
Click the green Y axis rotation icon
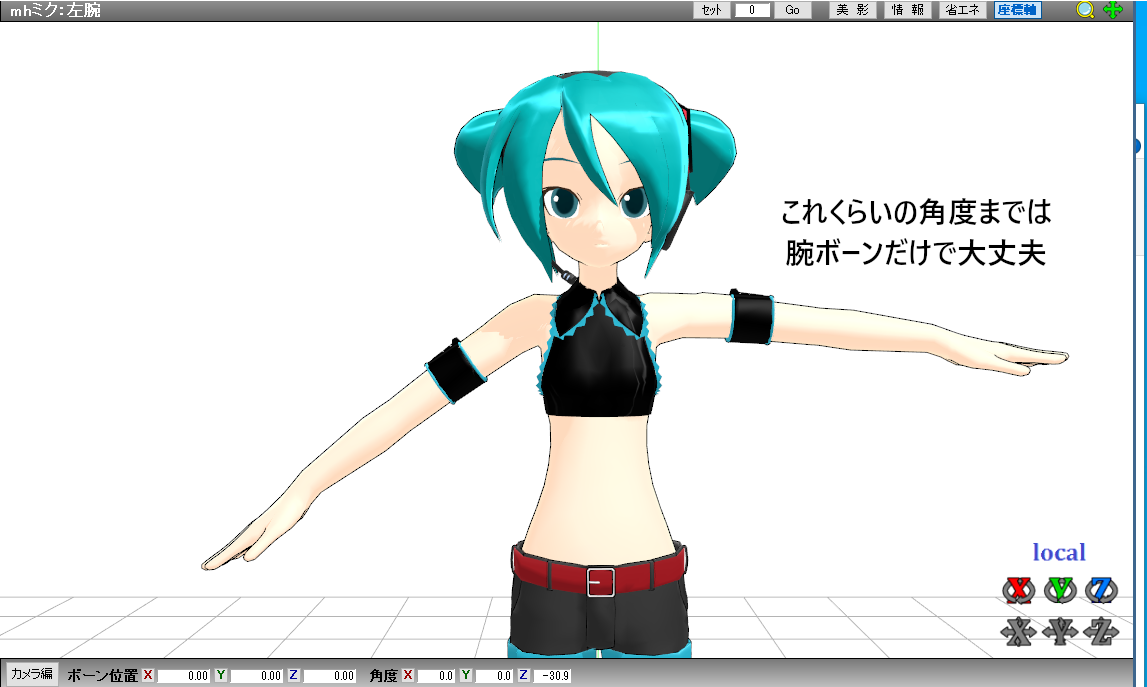pos(1060,590)
